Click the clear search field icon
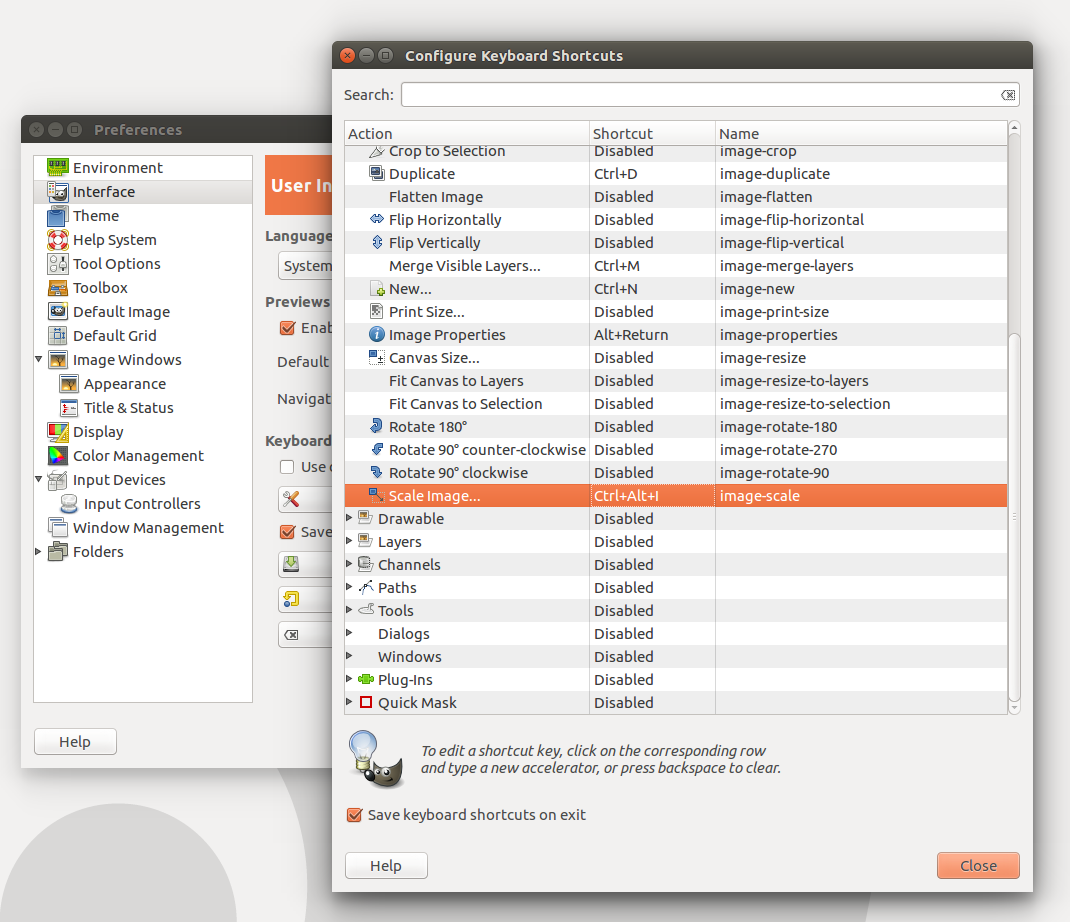The image size is (1070, 922). (x=1008, y=95)
